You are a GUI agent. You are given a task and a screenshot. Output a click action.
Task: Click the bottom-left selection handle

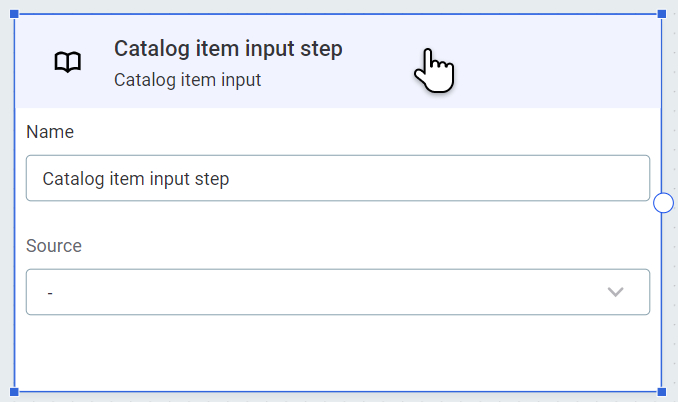tap(14, 391)
